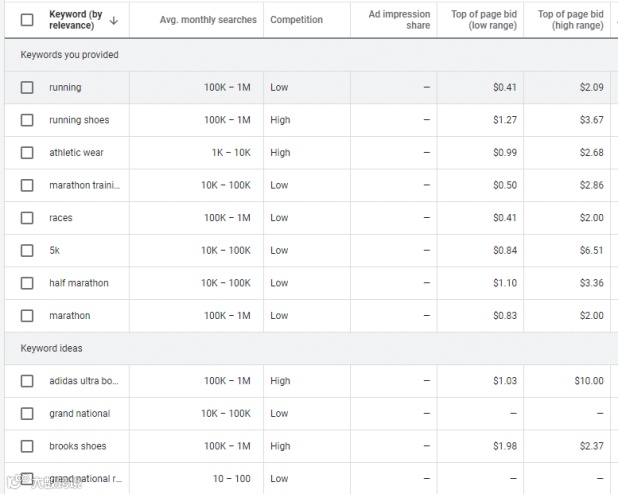Click the Top of page bid (high range) header

(570, 20)
